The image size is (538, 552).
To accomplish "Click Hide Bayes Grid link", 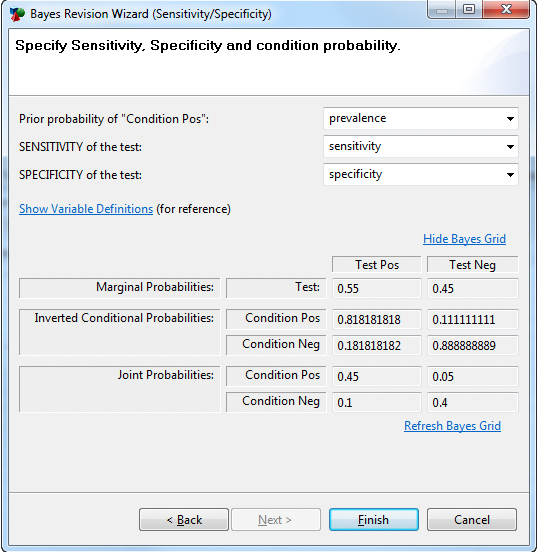I will click(x=464, y=239).
